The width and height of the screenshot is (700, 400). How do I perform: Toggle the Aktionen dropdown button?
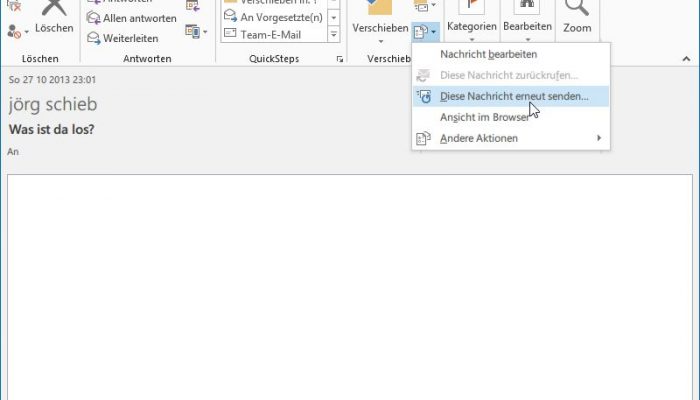click(425, 32)
